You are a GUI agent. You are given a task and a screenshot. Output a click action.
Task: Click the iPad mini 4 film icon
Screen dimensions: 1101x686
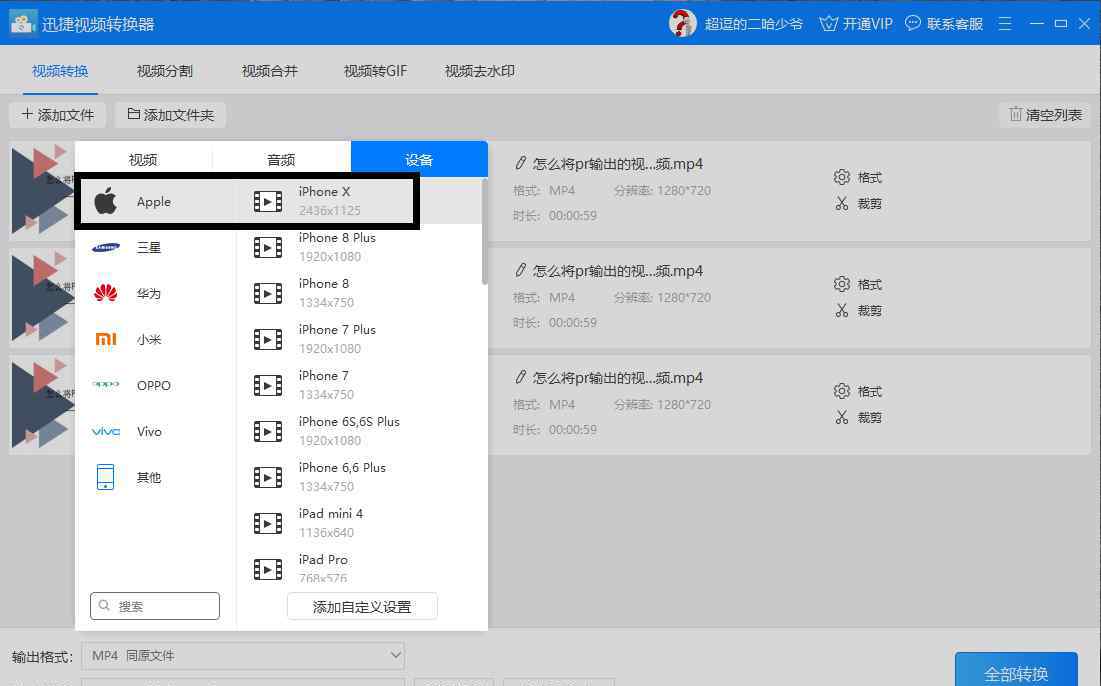(x=268, y=523)
